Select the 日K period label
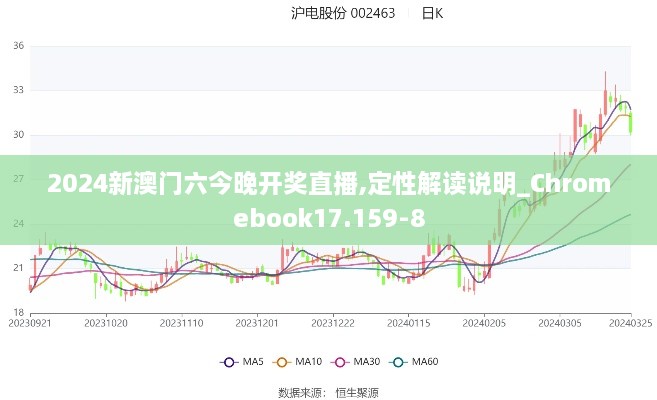 coord(432,13)
